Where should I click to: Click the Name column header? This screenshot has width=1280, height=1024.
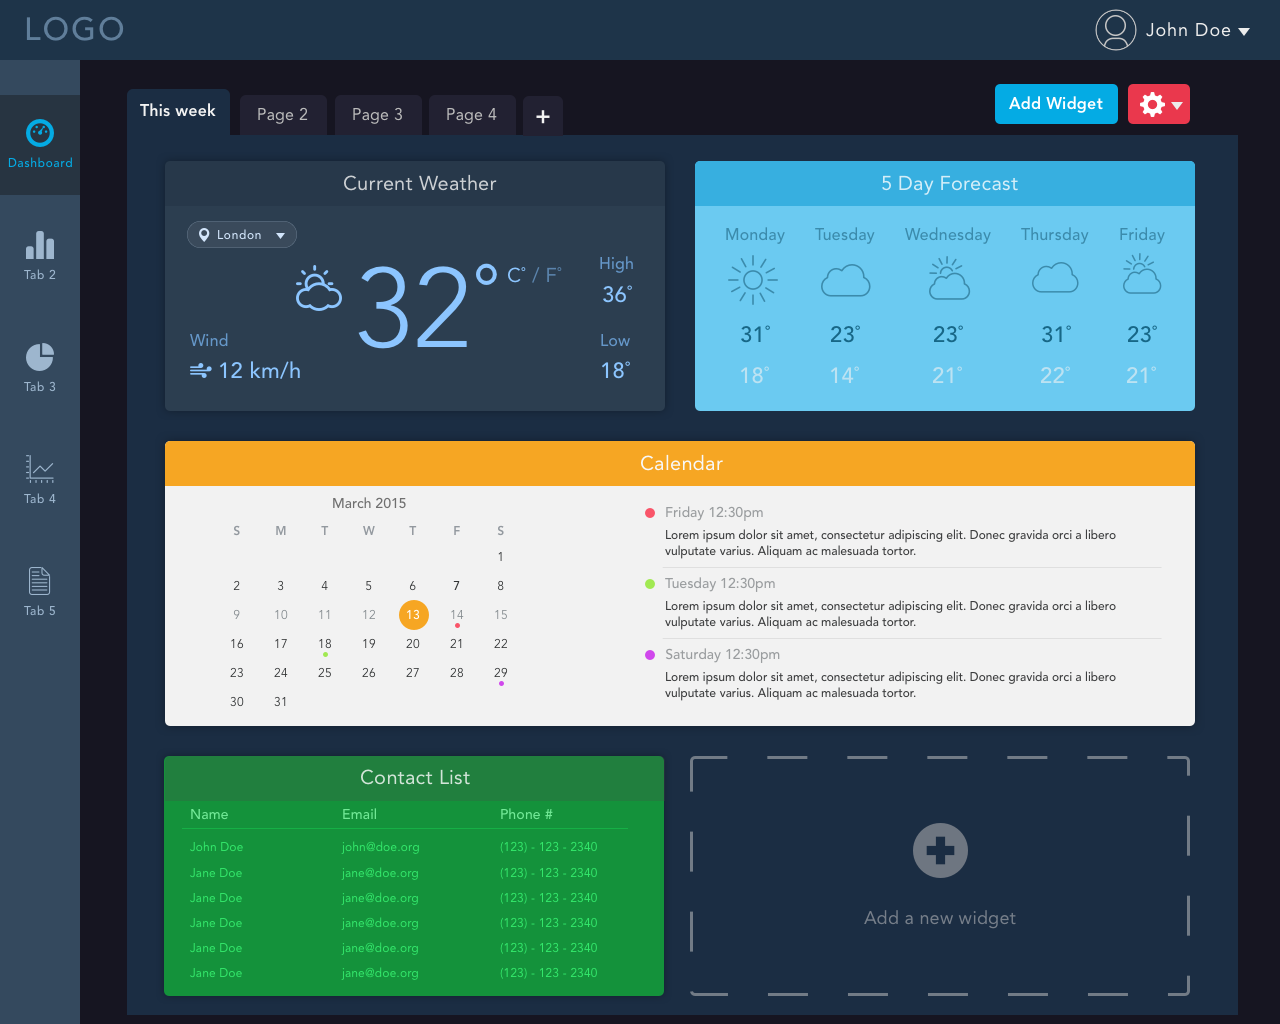click(209, 815)
